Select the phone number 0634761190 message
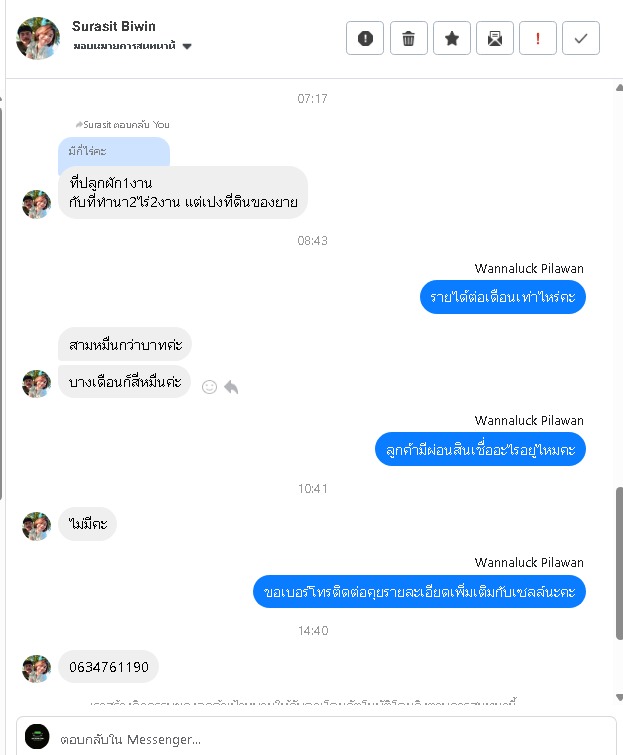623x755 pixels. coord(109,667)
